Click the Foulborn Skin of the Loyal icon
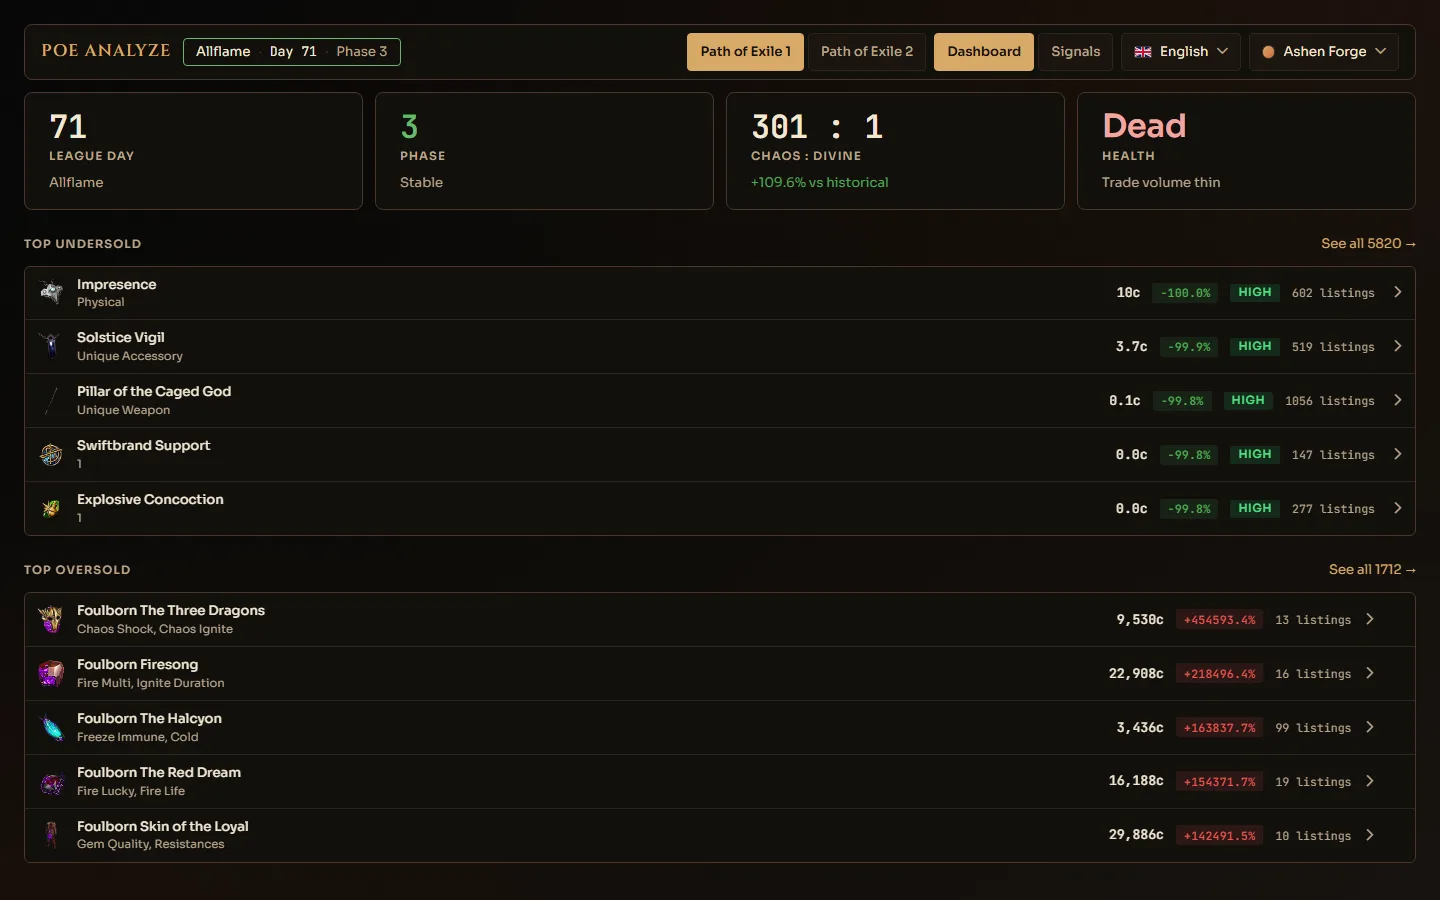1440x900 pixels. (x=51, y=835)
